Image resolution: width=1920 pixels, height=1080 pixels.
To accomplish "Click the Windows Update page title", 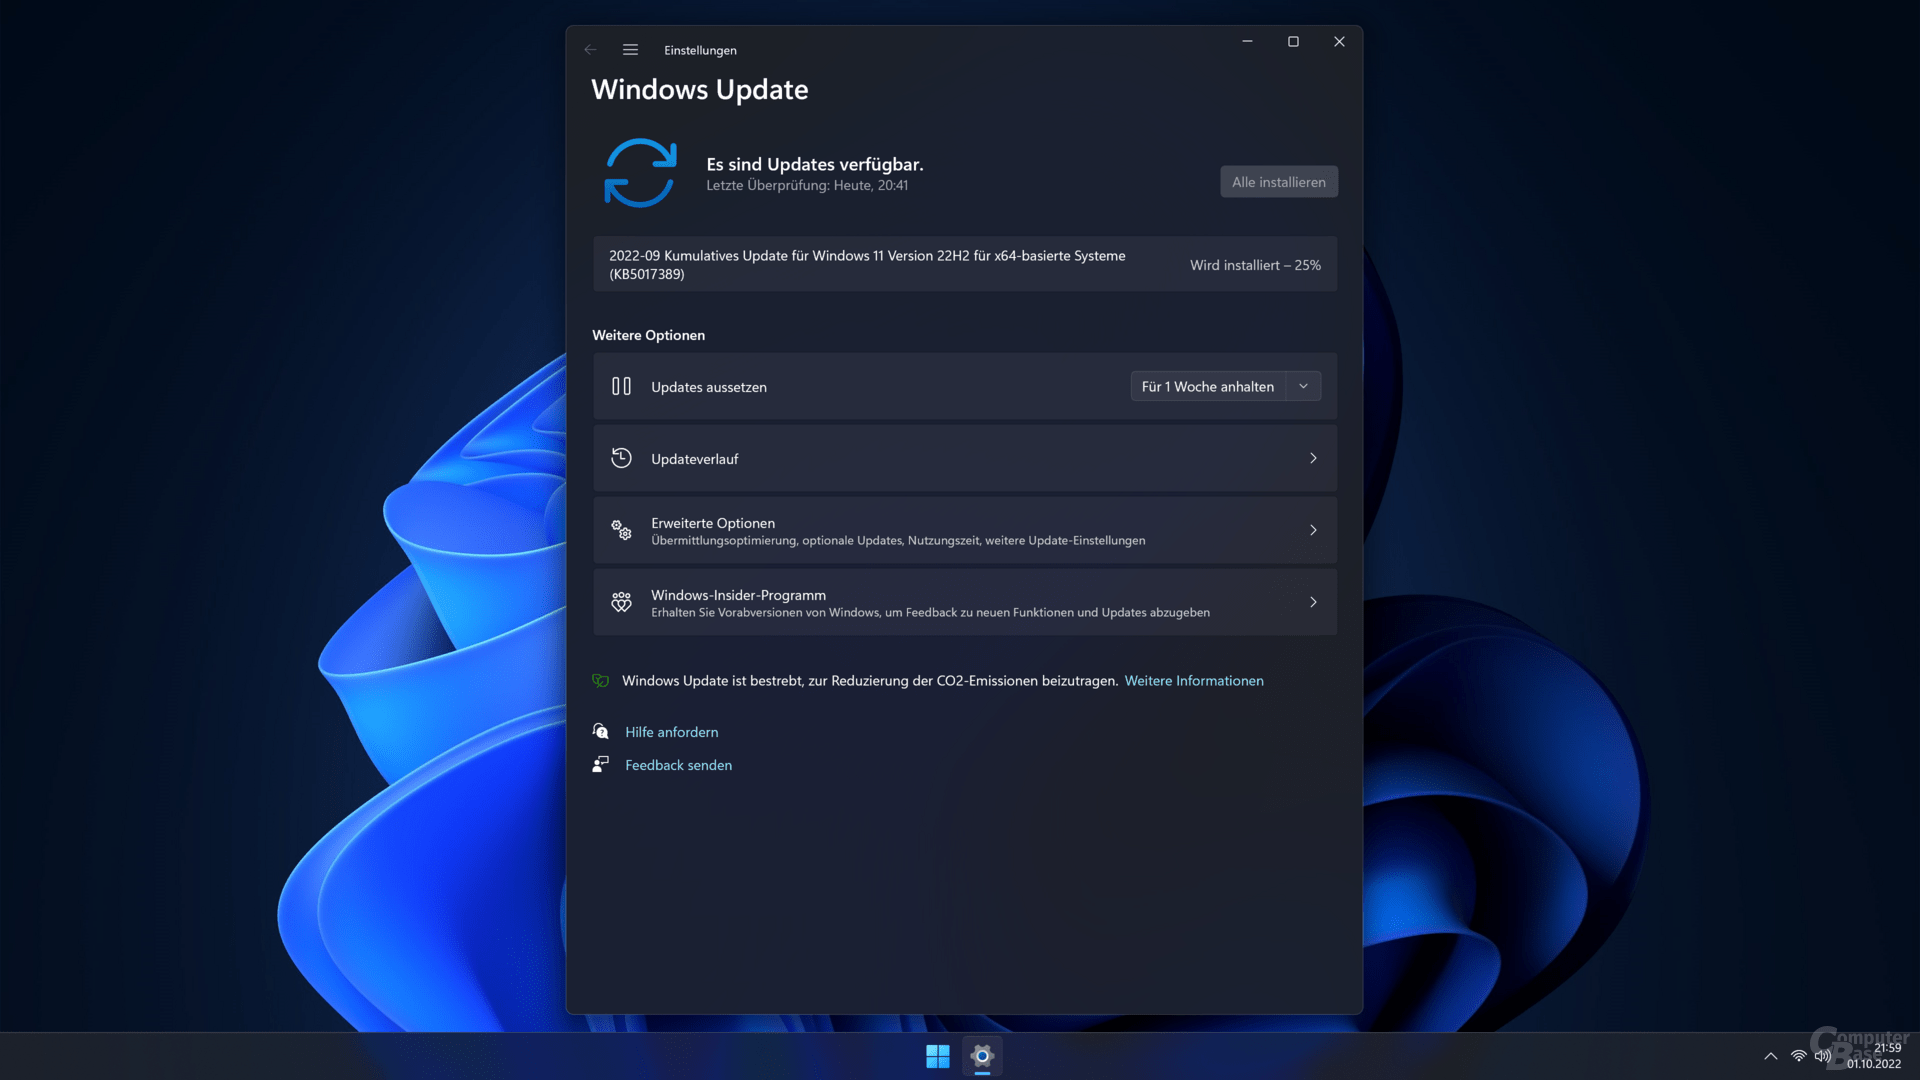I will 699,90.
